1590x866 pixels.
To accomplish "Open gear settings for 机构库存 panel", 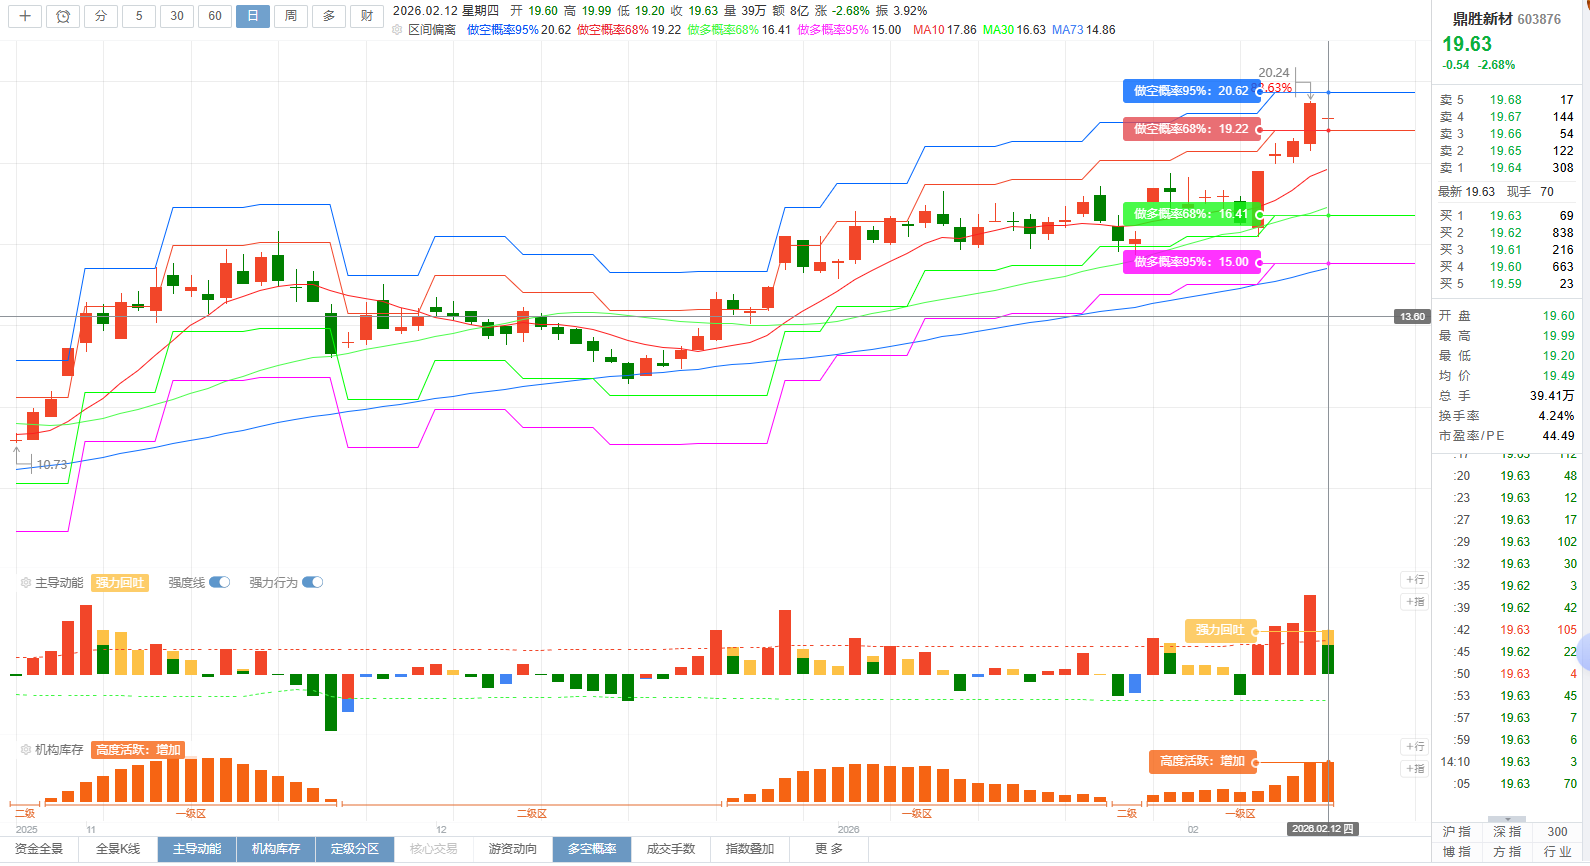I will click(25, 749).
